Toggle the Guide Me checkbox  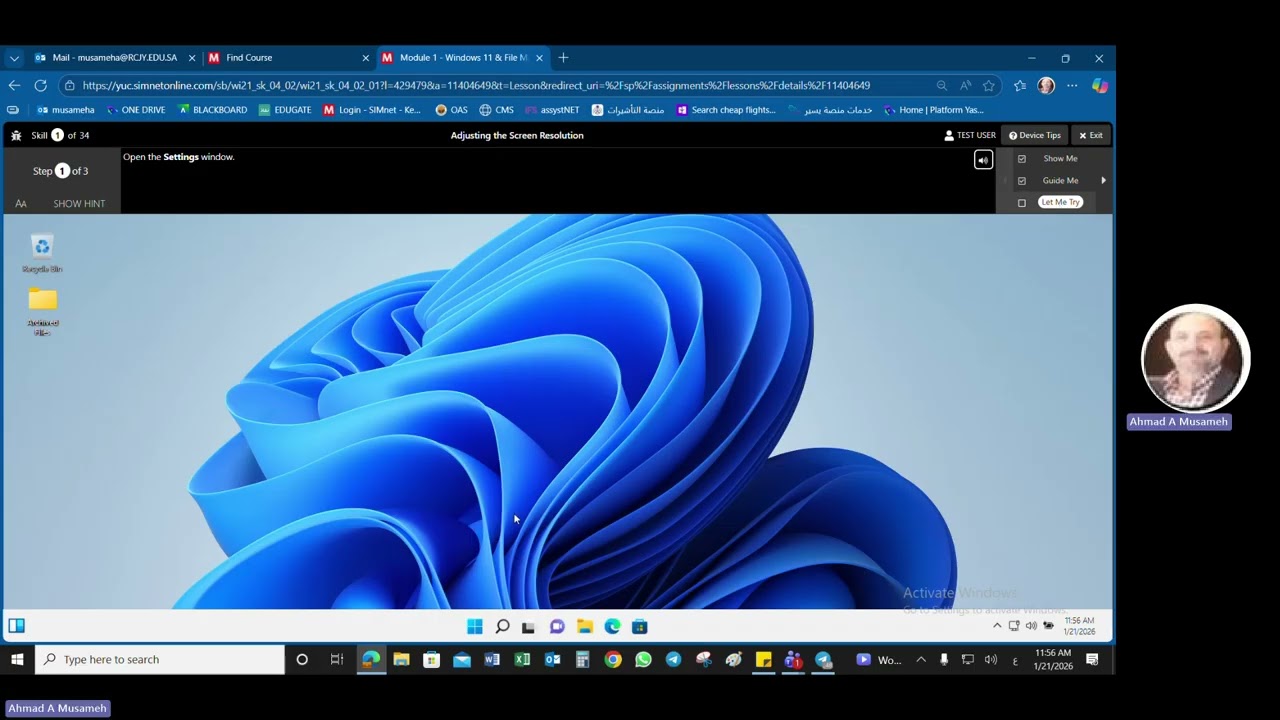pos(1021,181)
